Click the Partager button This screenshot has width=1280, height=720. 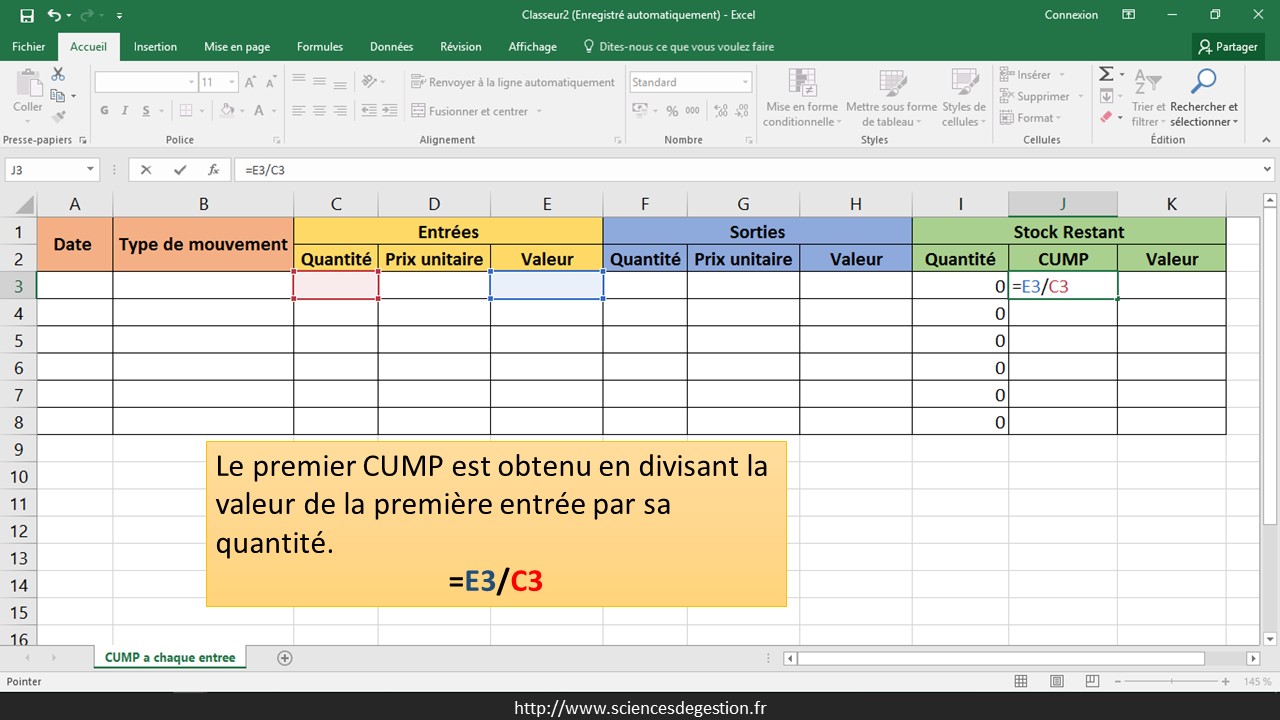click(1228, 47)
